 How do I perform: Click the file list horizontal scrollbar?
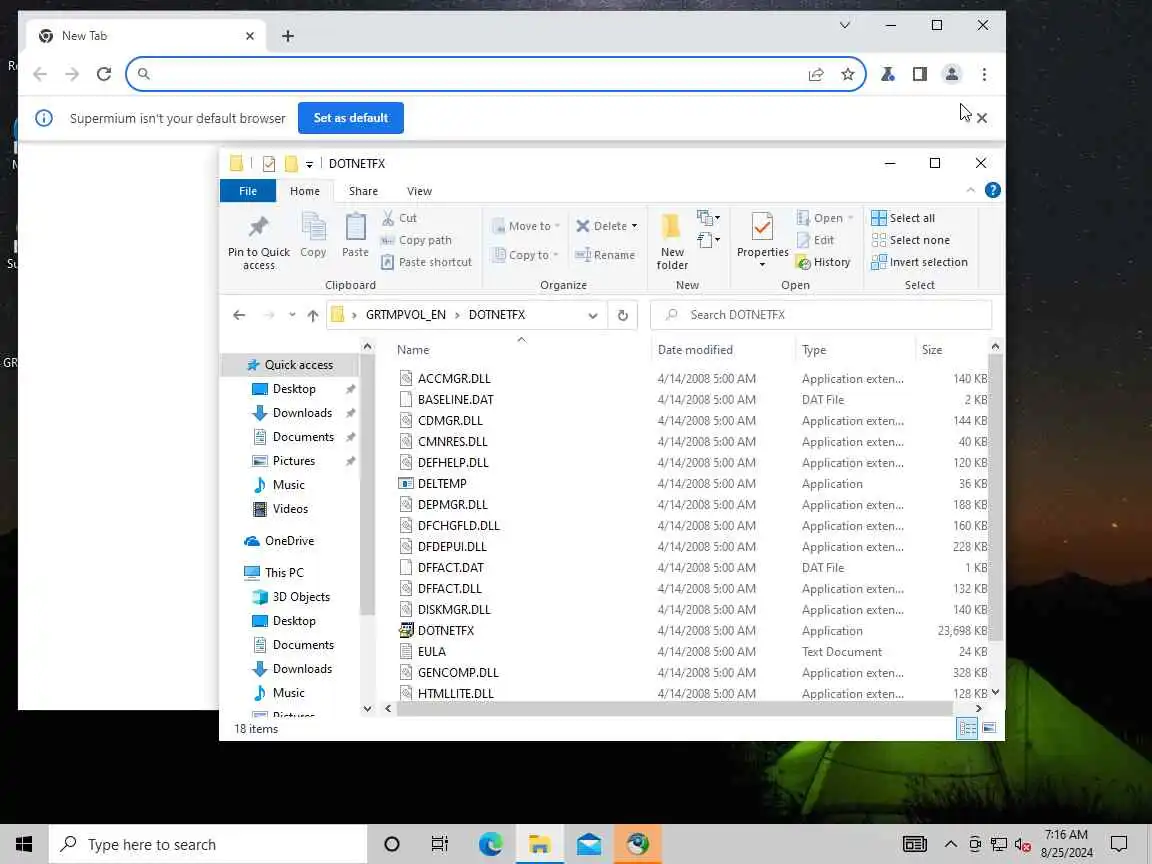tap(674, 709)
